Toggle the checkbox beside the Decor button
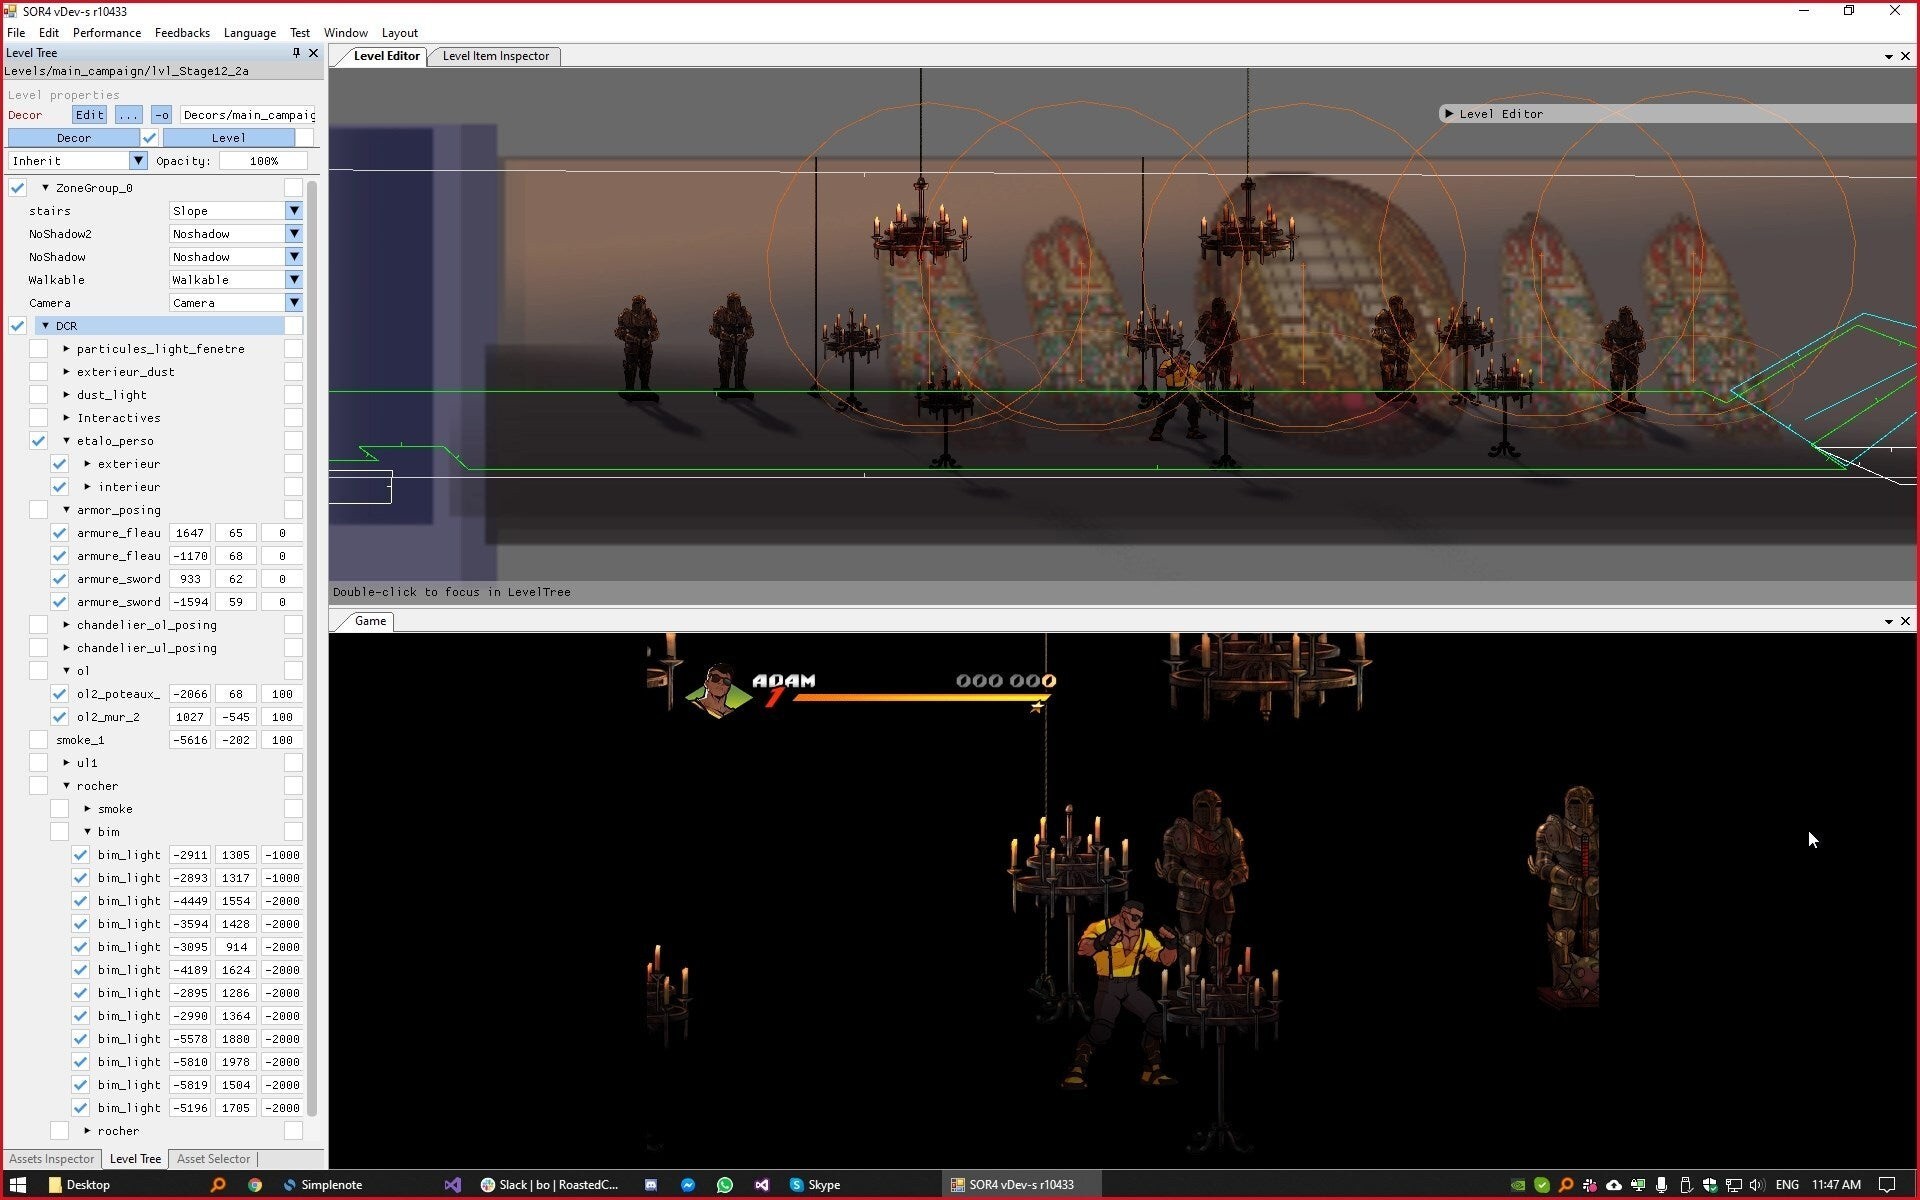 [150, 138]
